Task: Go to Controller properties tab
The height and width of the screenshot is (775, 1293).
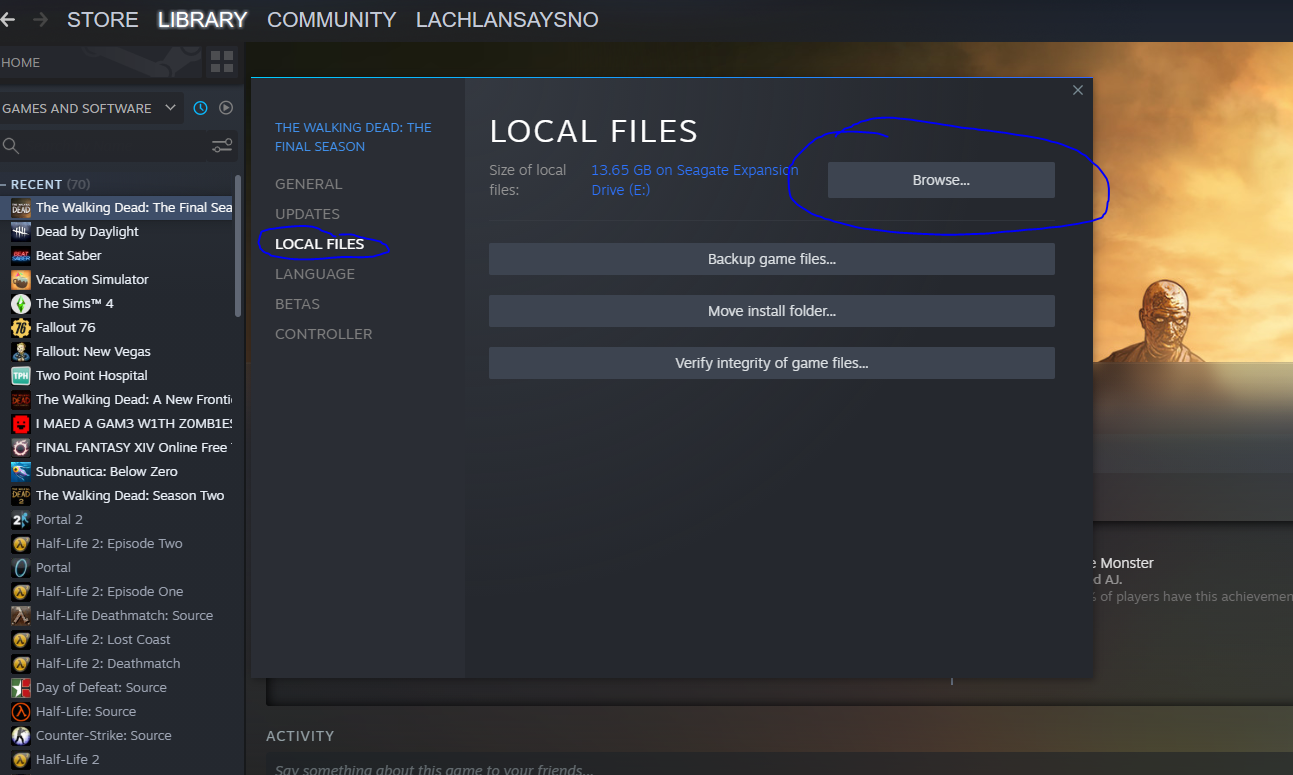Action: coord(323,334)
